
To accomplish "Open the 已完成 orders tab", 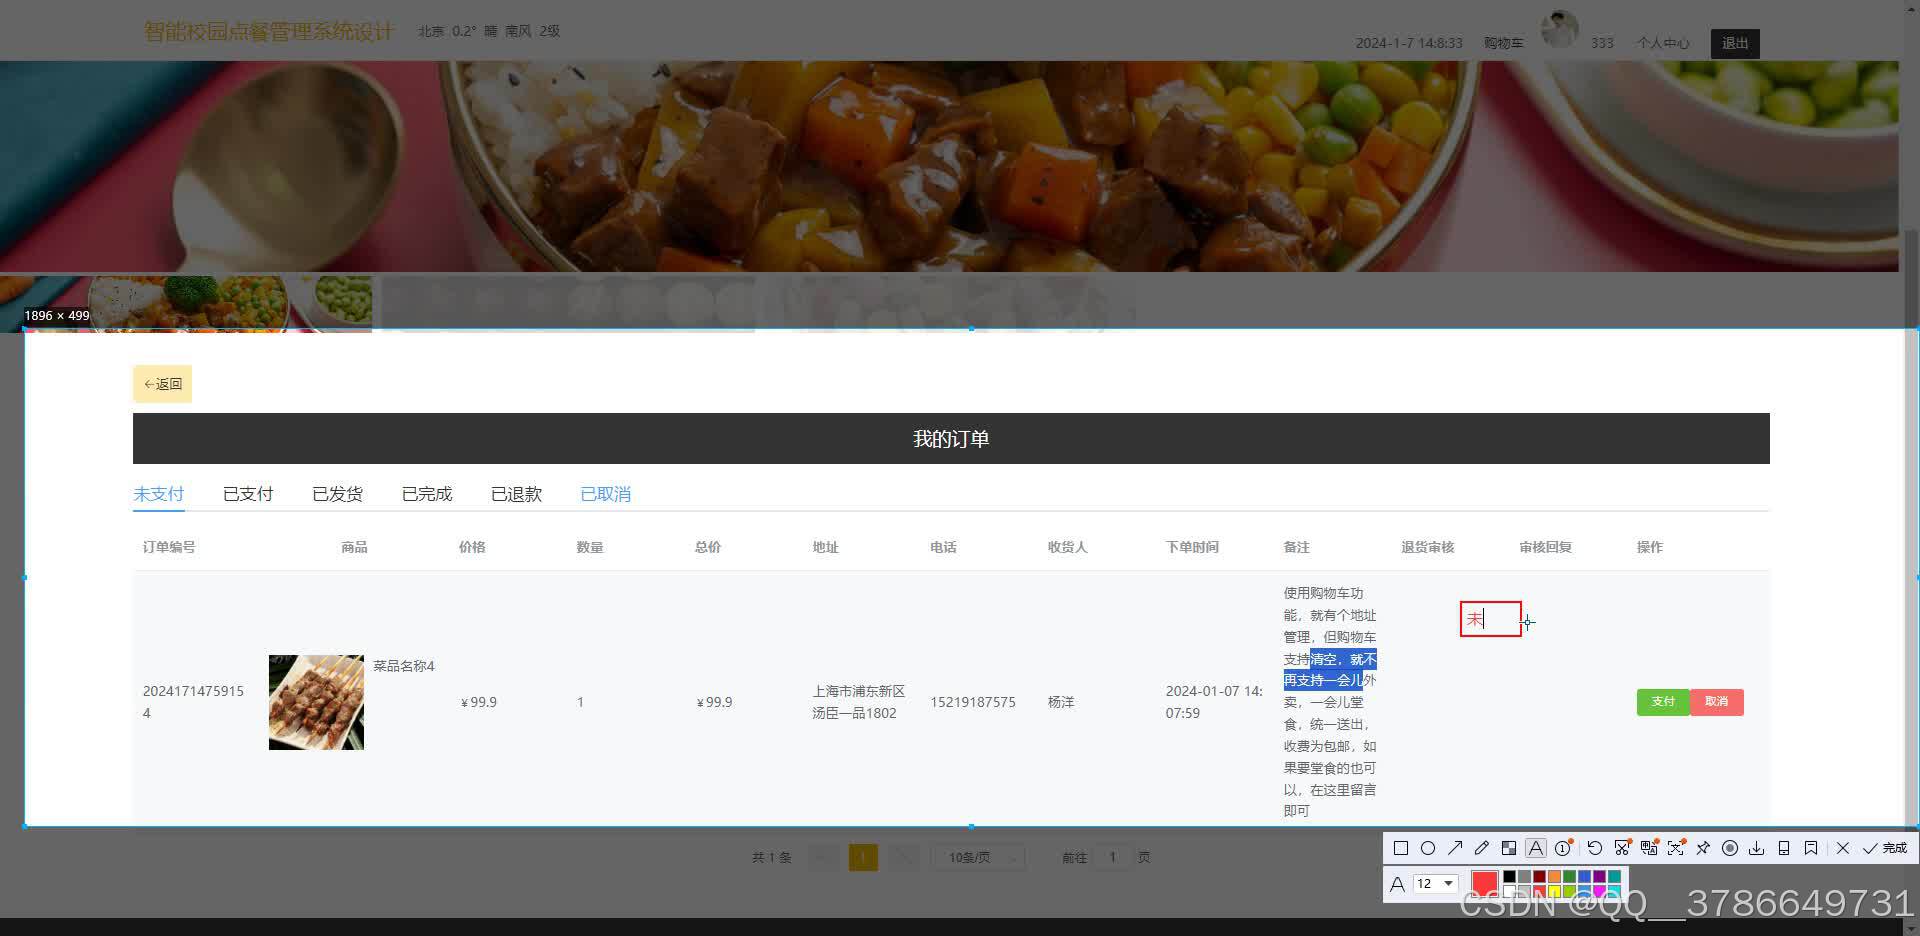I will click(426, 493).
